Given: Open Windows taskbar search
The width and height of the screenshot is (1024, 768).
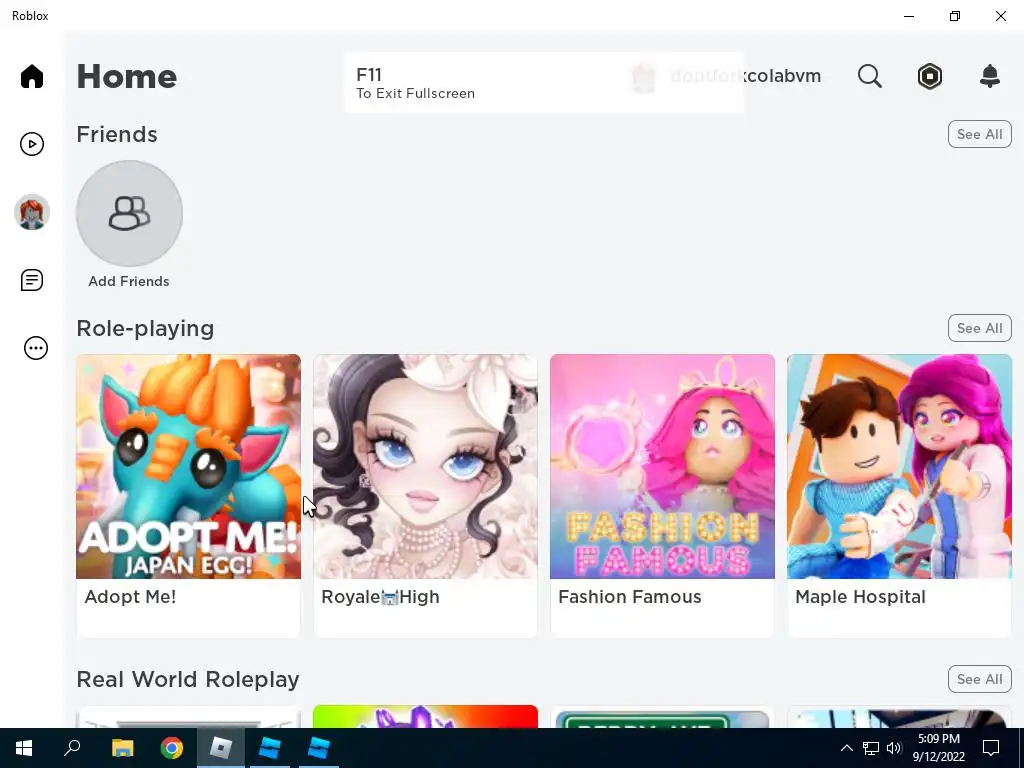Looking at the screenshot, I should (x=72, y=748).
